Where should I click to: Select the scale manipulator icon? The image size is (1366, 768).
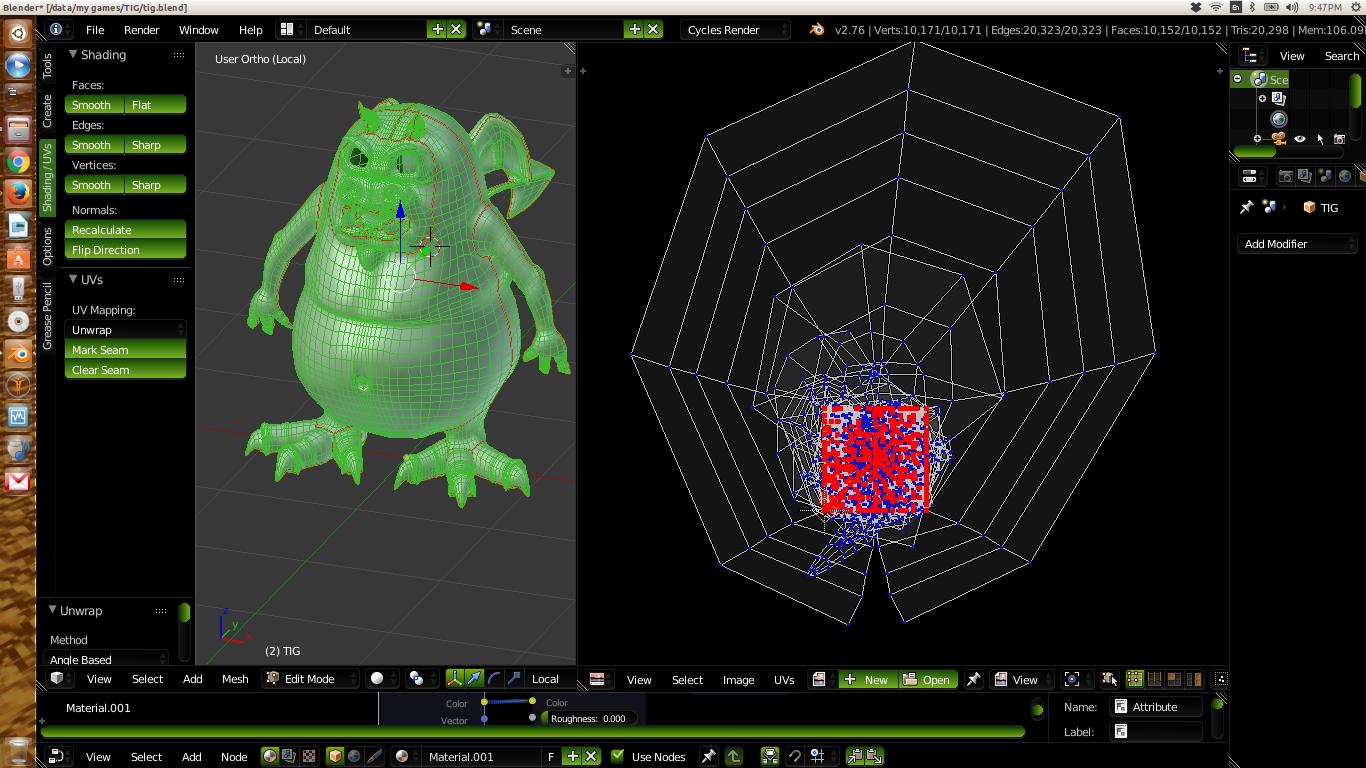[x=513, y=678]
